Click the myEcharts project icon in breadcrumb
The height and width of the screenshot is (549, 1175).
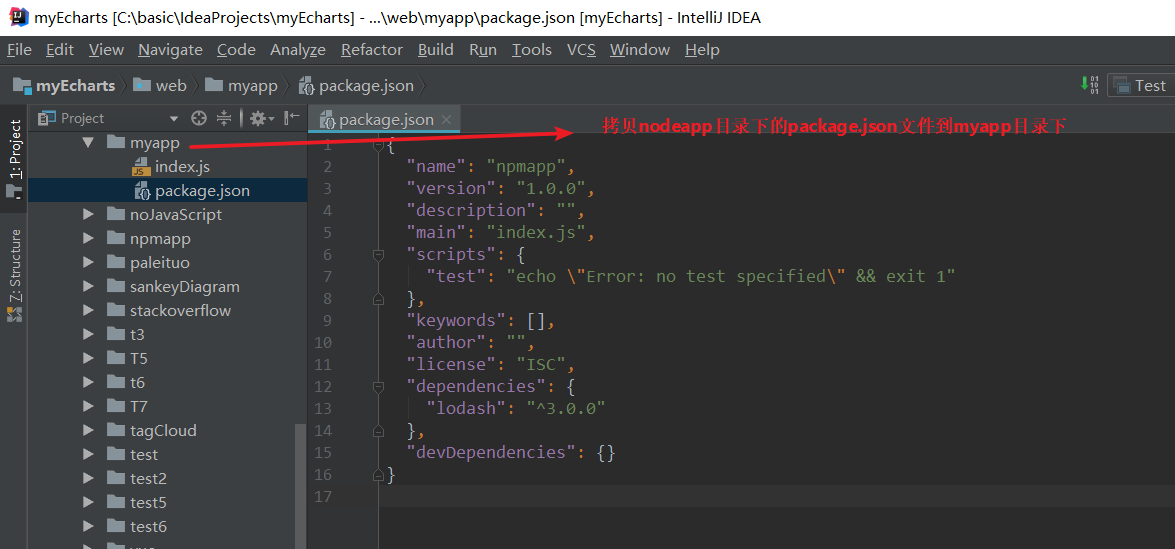click(x=22, y=85)
